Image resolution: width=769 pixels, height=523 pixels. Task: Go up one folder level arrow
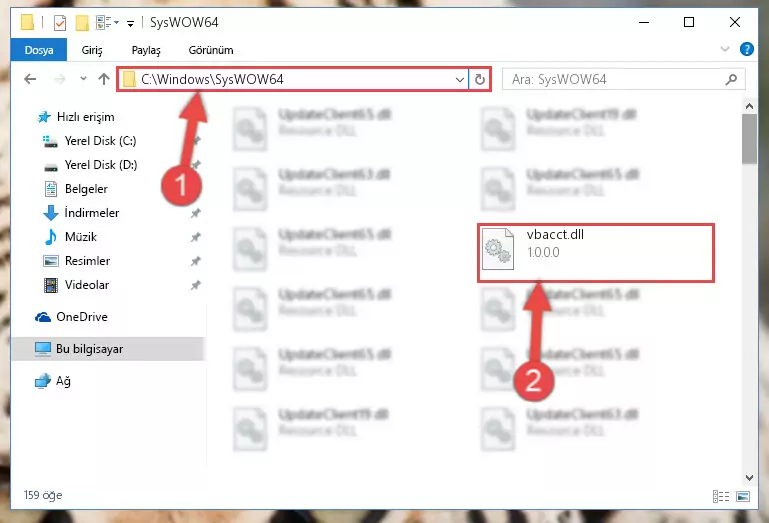click(x=103, y=79)
